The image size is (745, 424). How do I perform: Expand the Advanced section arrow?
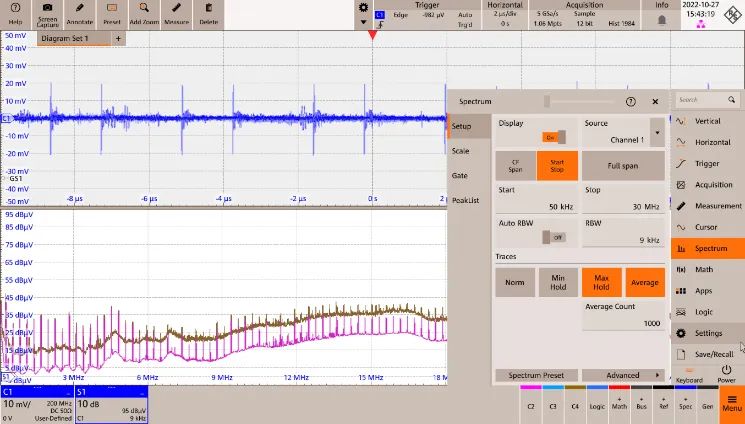tap(657, 376)
